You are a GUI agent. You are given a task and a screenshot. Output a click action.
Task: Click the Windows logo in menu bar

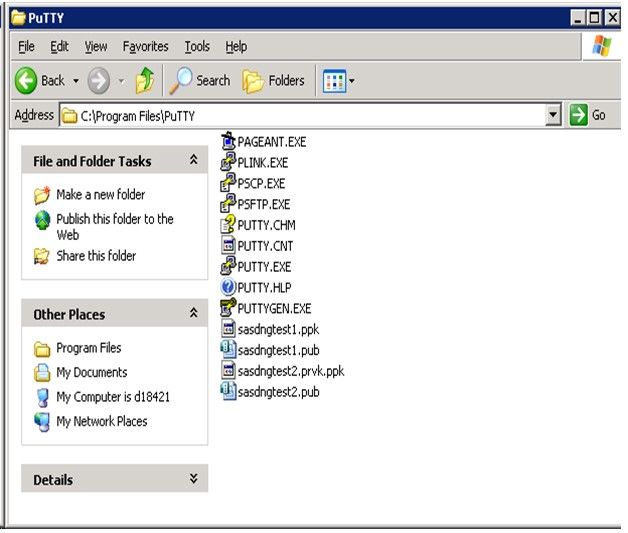pos(602,46)
